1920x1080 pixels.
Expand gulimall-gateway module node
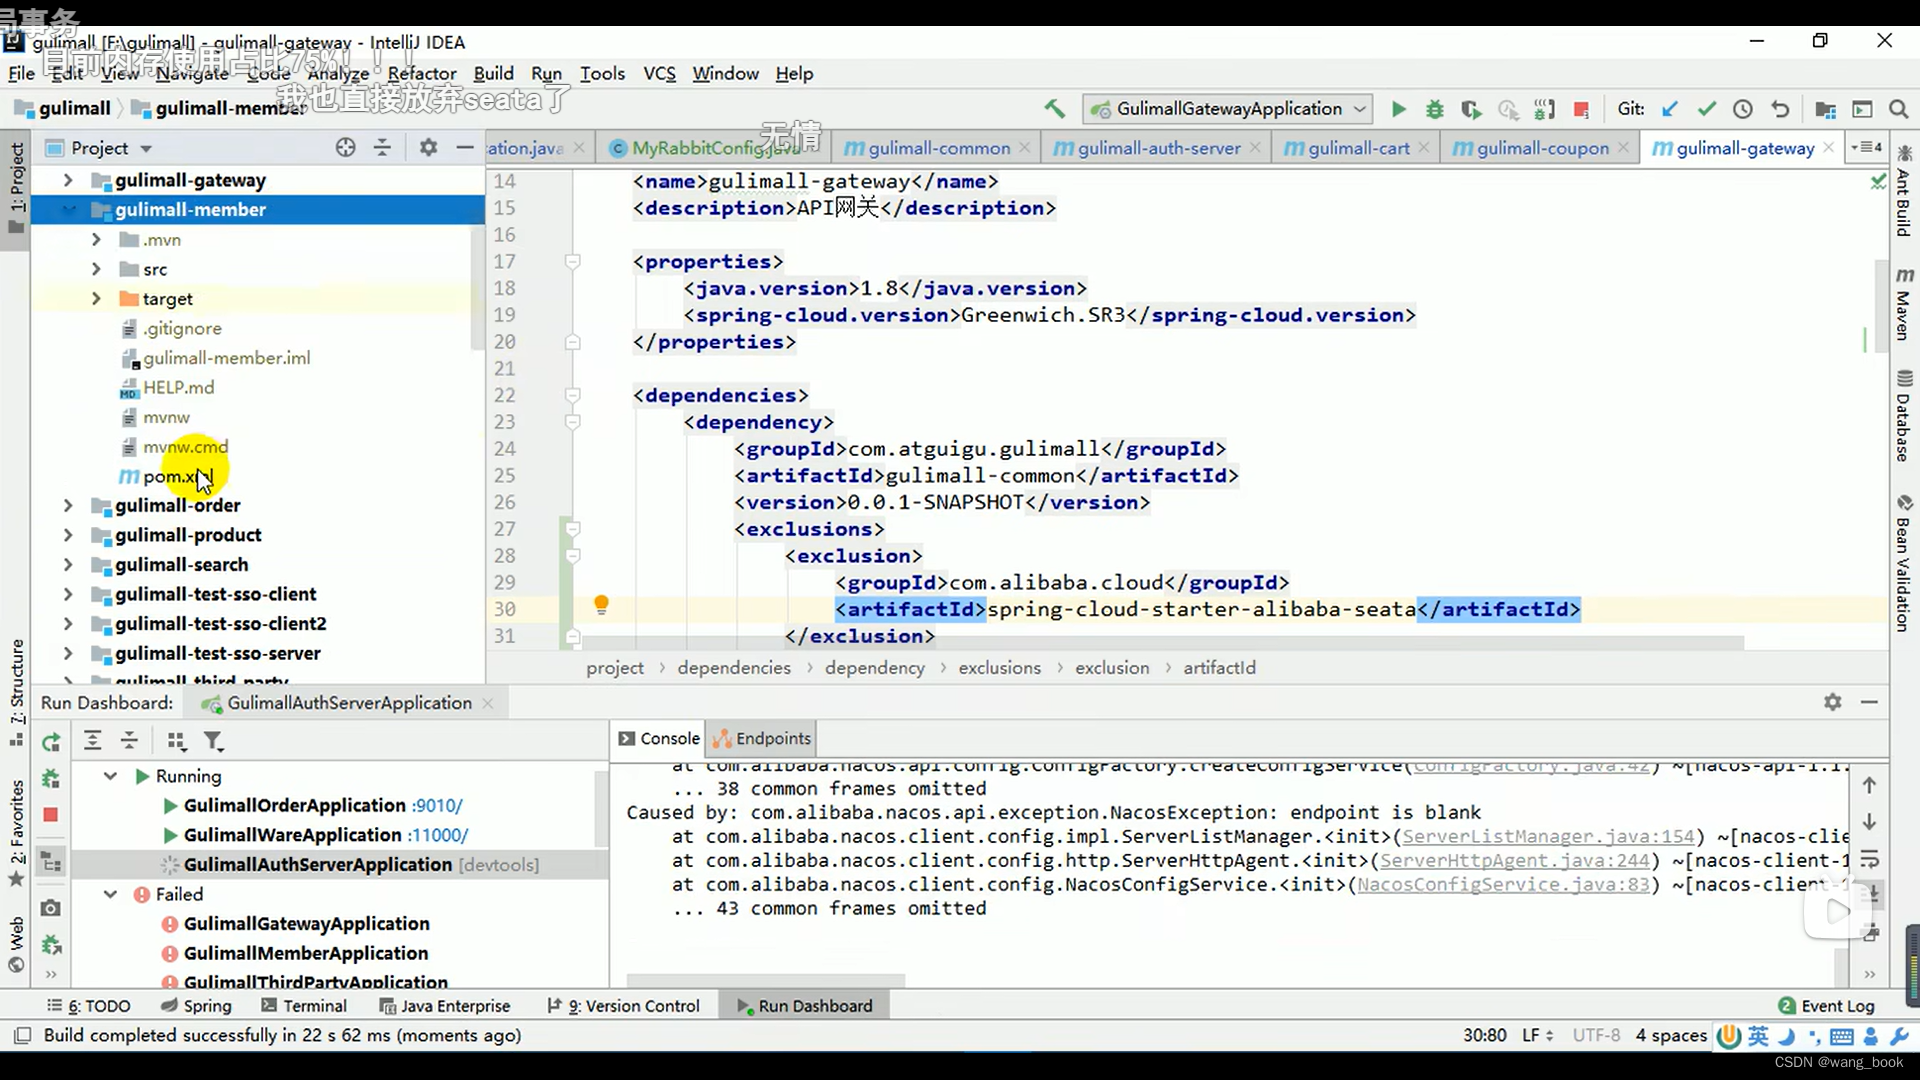click(x=68, y=180)
